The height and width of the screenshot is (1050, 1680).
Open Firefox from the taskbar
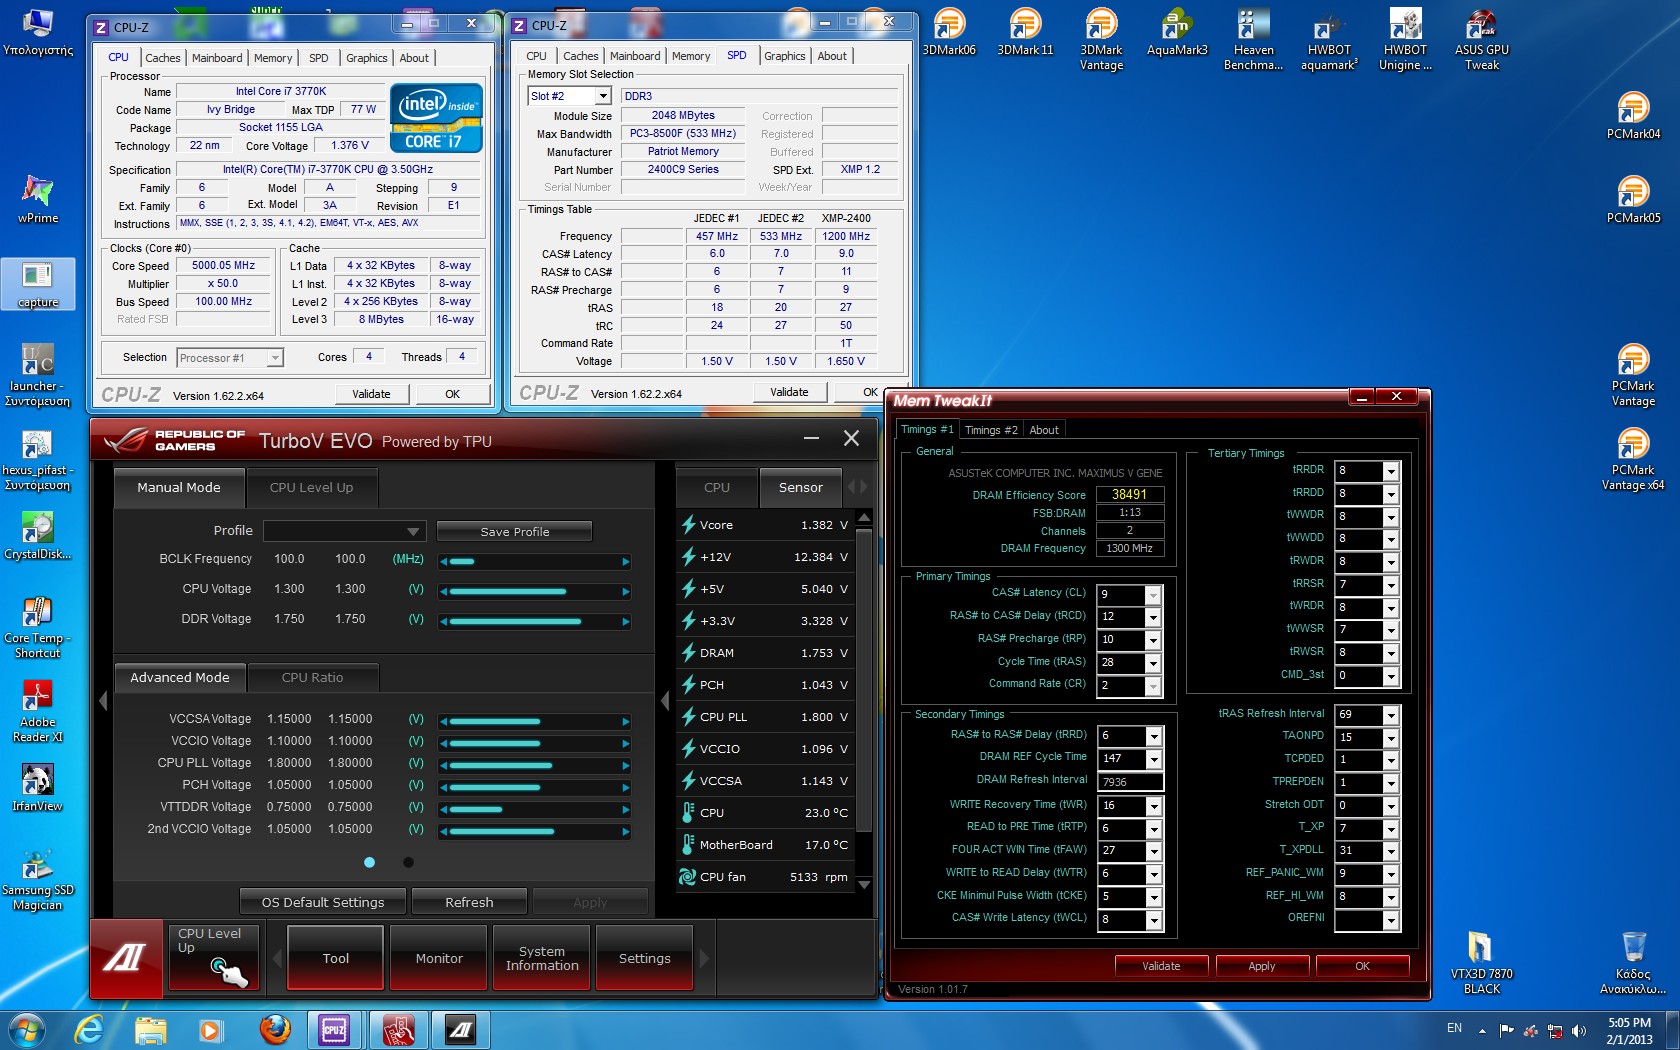coord(274,1029)
